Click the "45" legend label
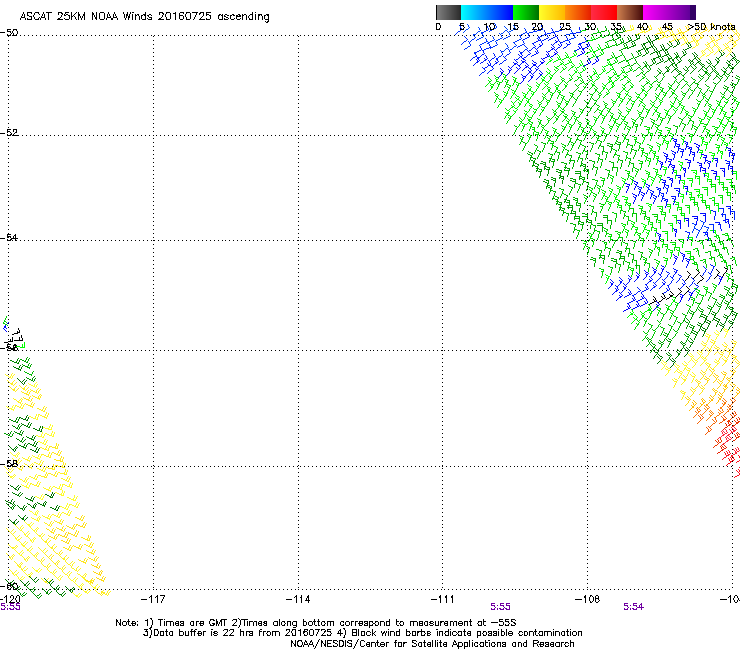The width and height of the screenshot is (740, 650). tap(667, 27)
